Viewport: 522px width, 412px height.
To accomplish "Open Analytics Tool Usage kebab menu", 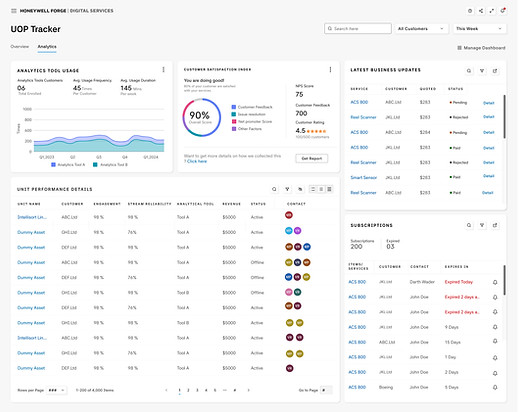I will [163, 69].
